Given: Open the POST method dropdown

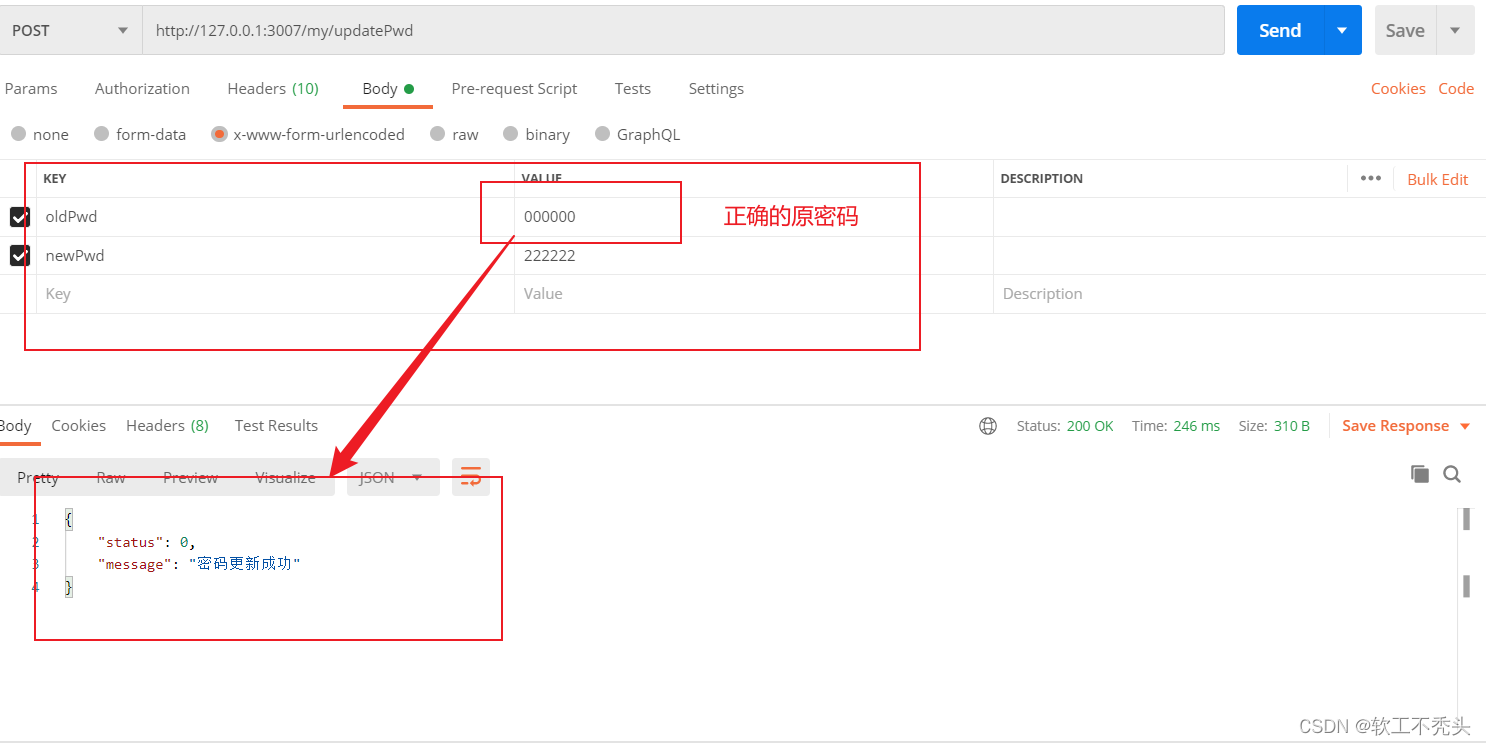Looking at the screenshot, I should [x=69, y=30].
